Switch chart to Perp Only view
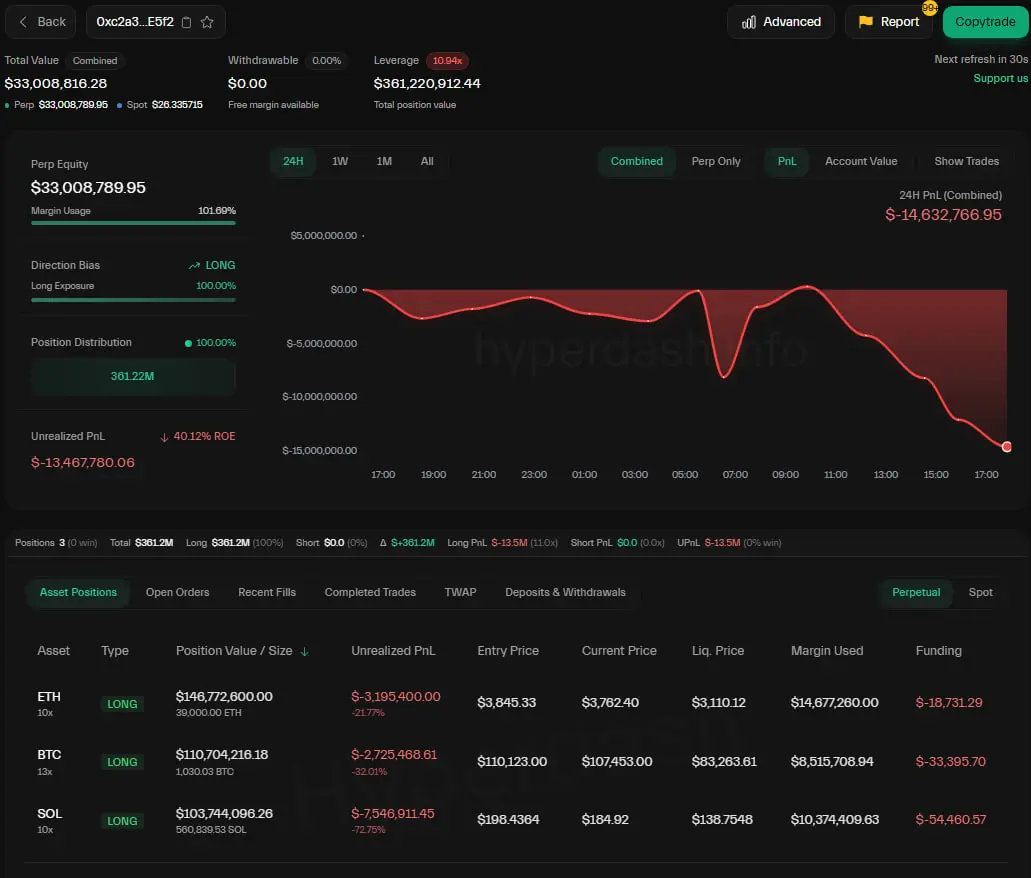1031x878 pixels. pos(716,161)
